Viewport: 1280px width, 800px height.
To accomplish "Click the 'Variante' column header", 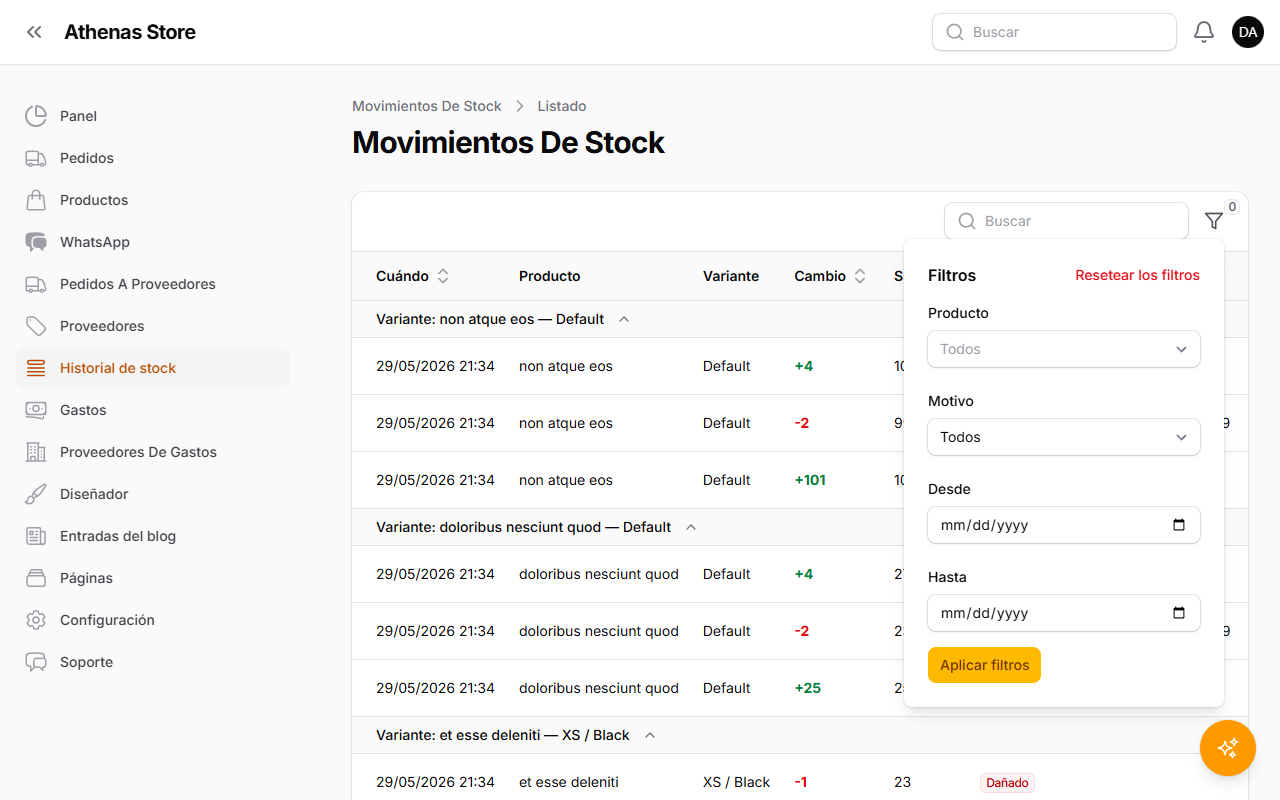I will click(731, 276).
